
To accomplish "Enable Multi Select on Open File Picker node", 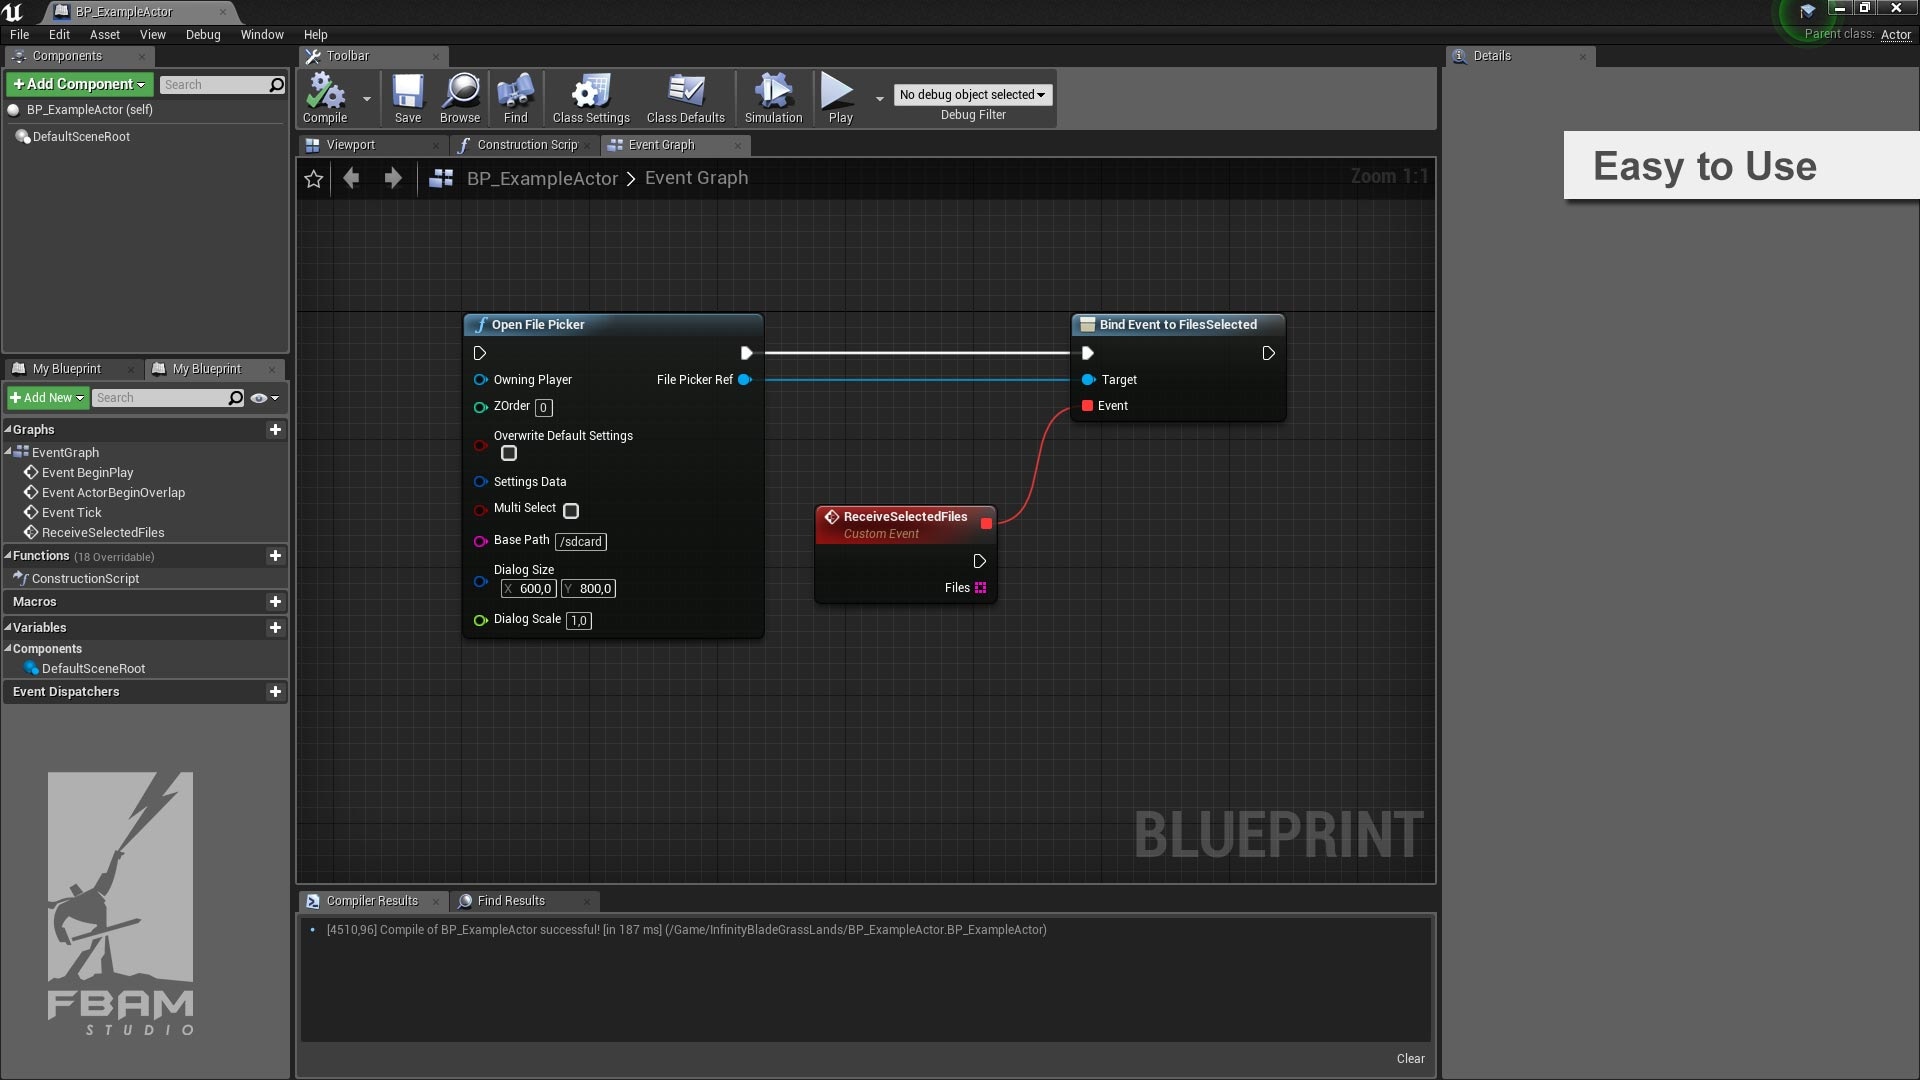I will tap(571, 510).
